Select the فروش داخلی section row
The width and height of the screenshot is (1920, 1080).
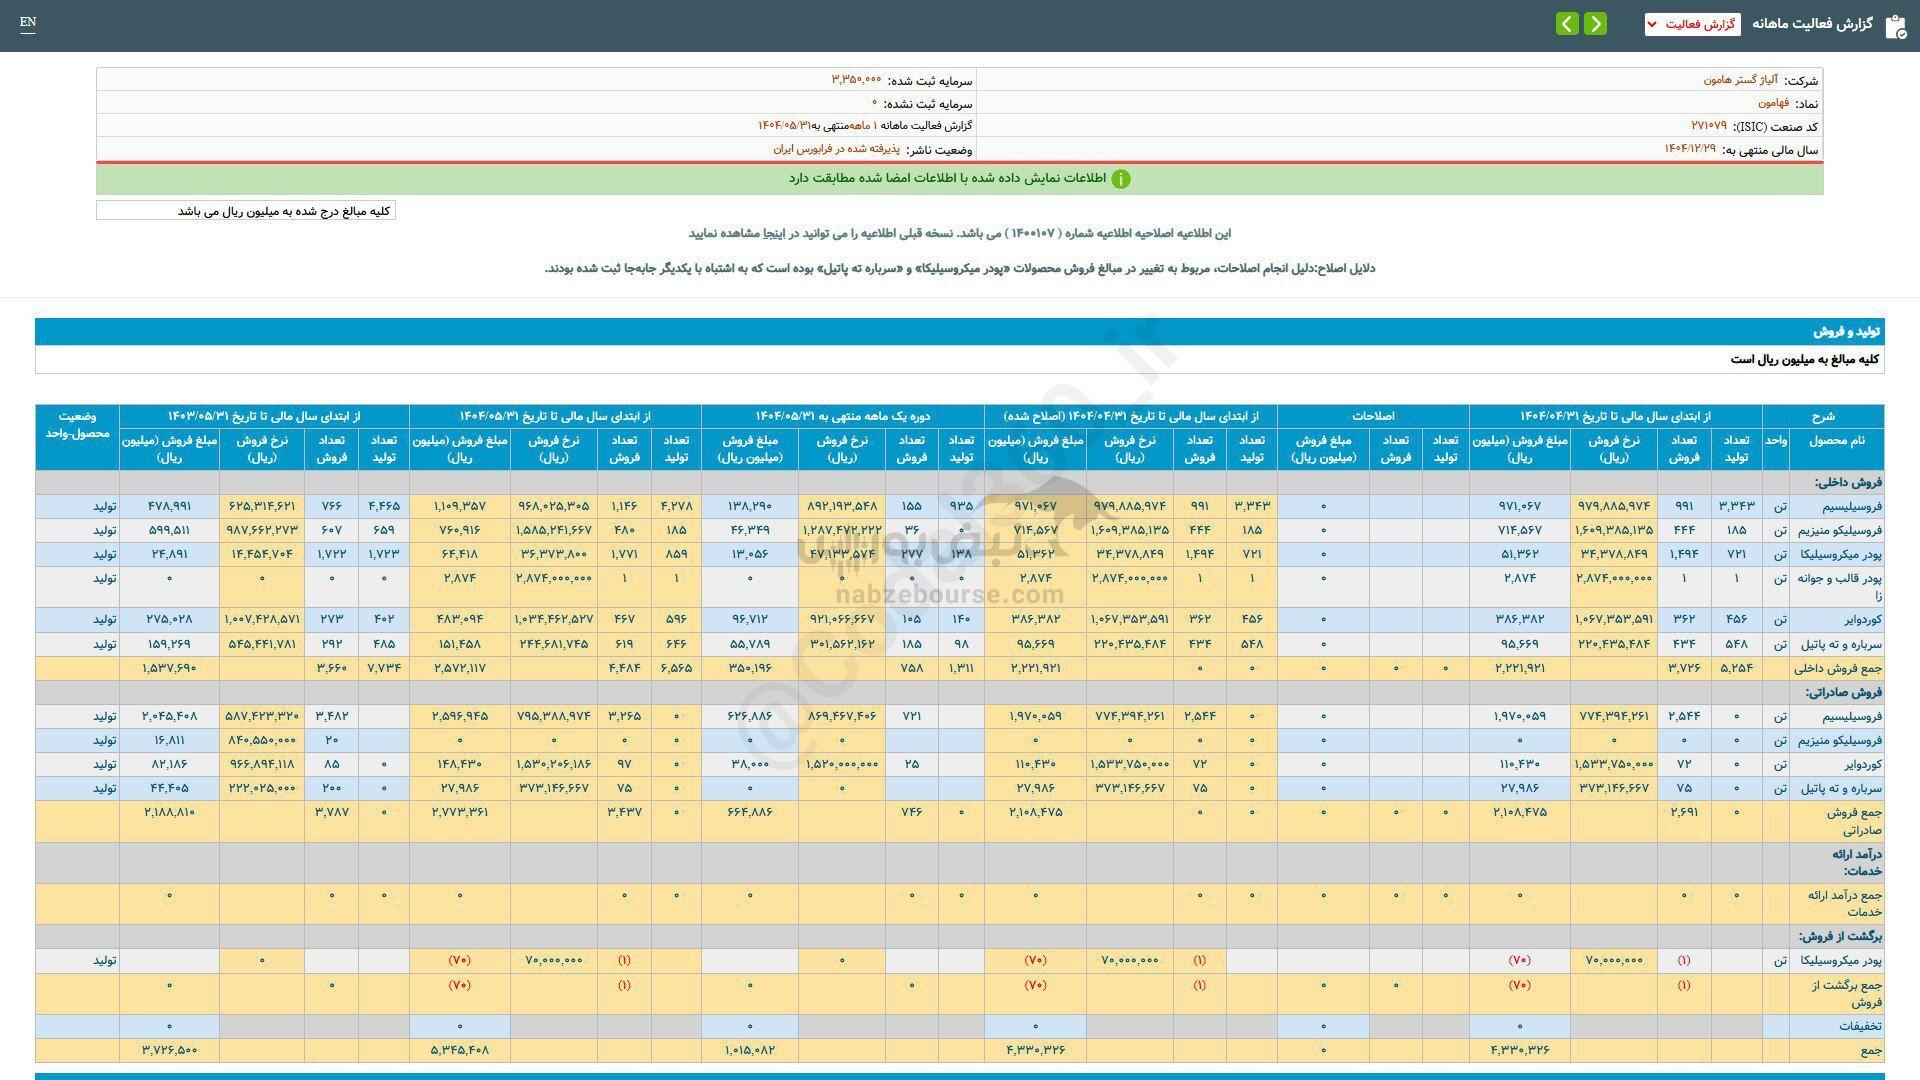[1848, 482]
